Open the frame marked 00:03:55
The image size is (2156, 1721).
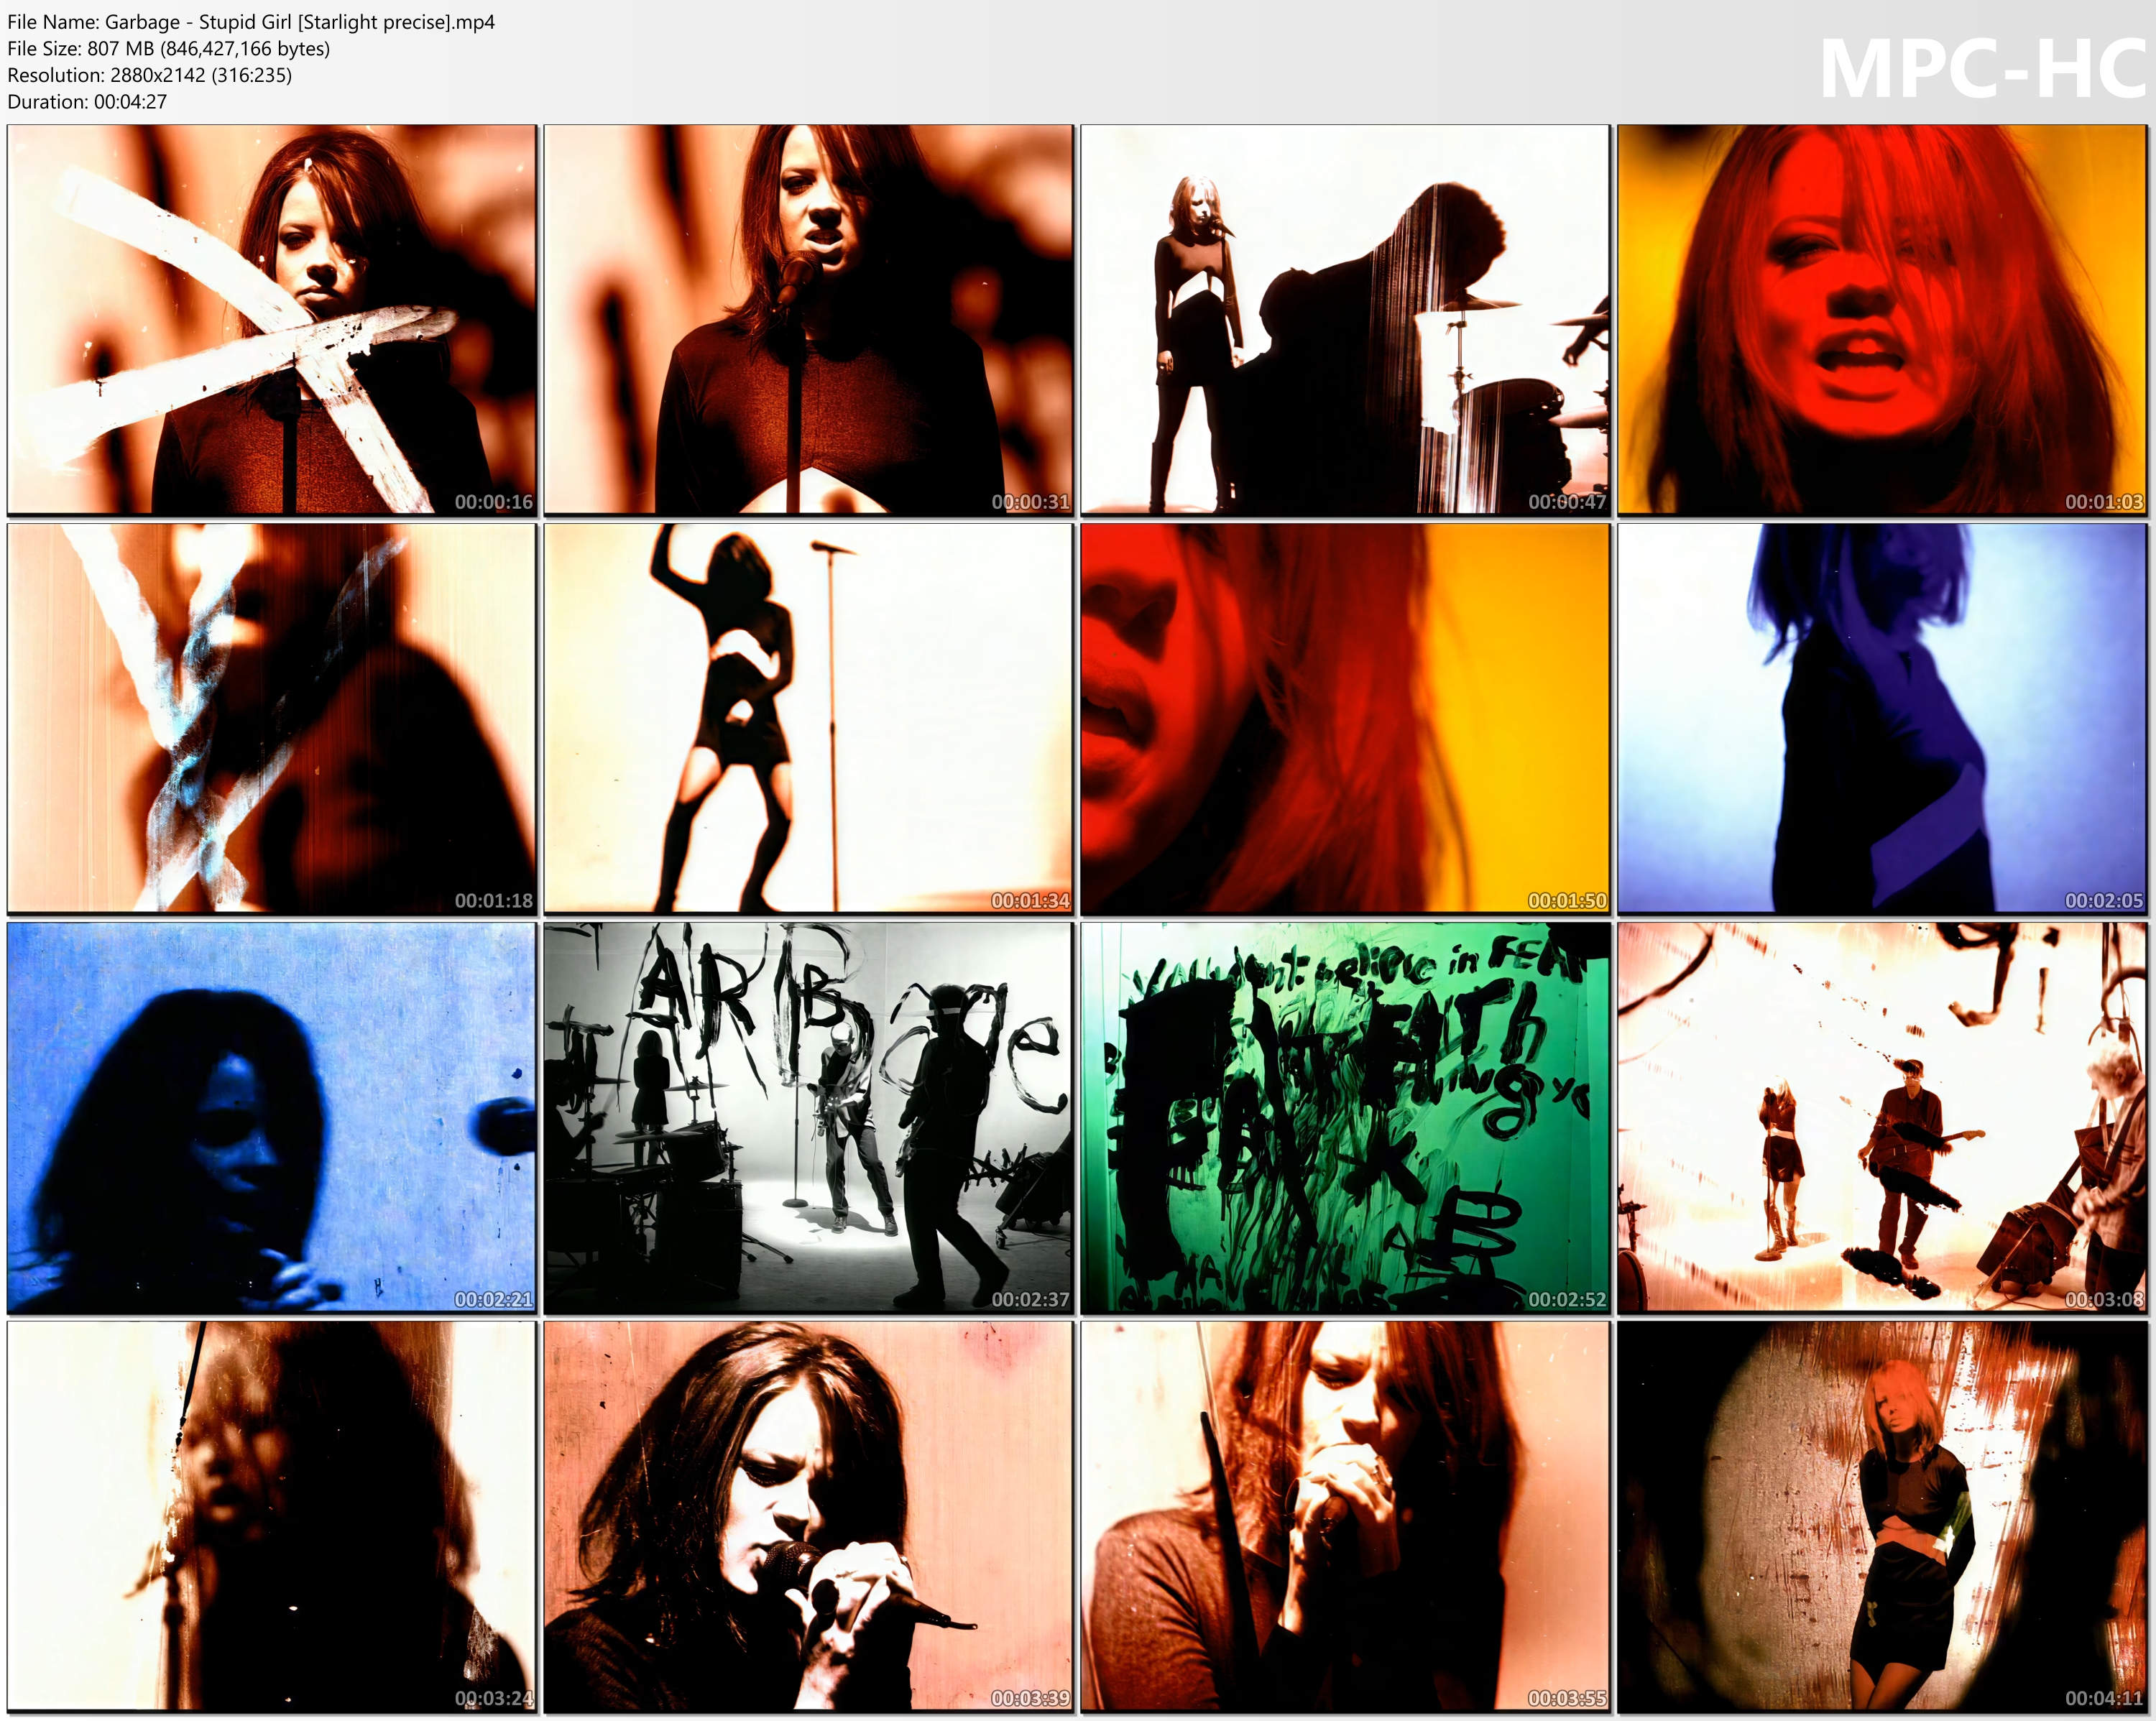pyautogui.click(x=1345, y=1516)
